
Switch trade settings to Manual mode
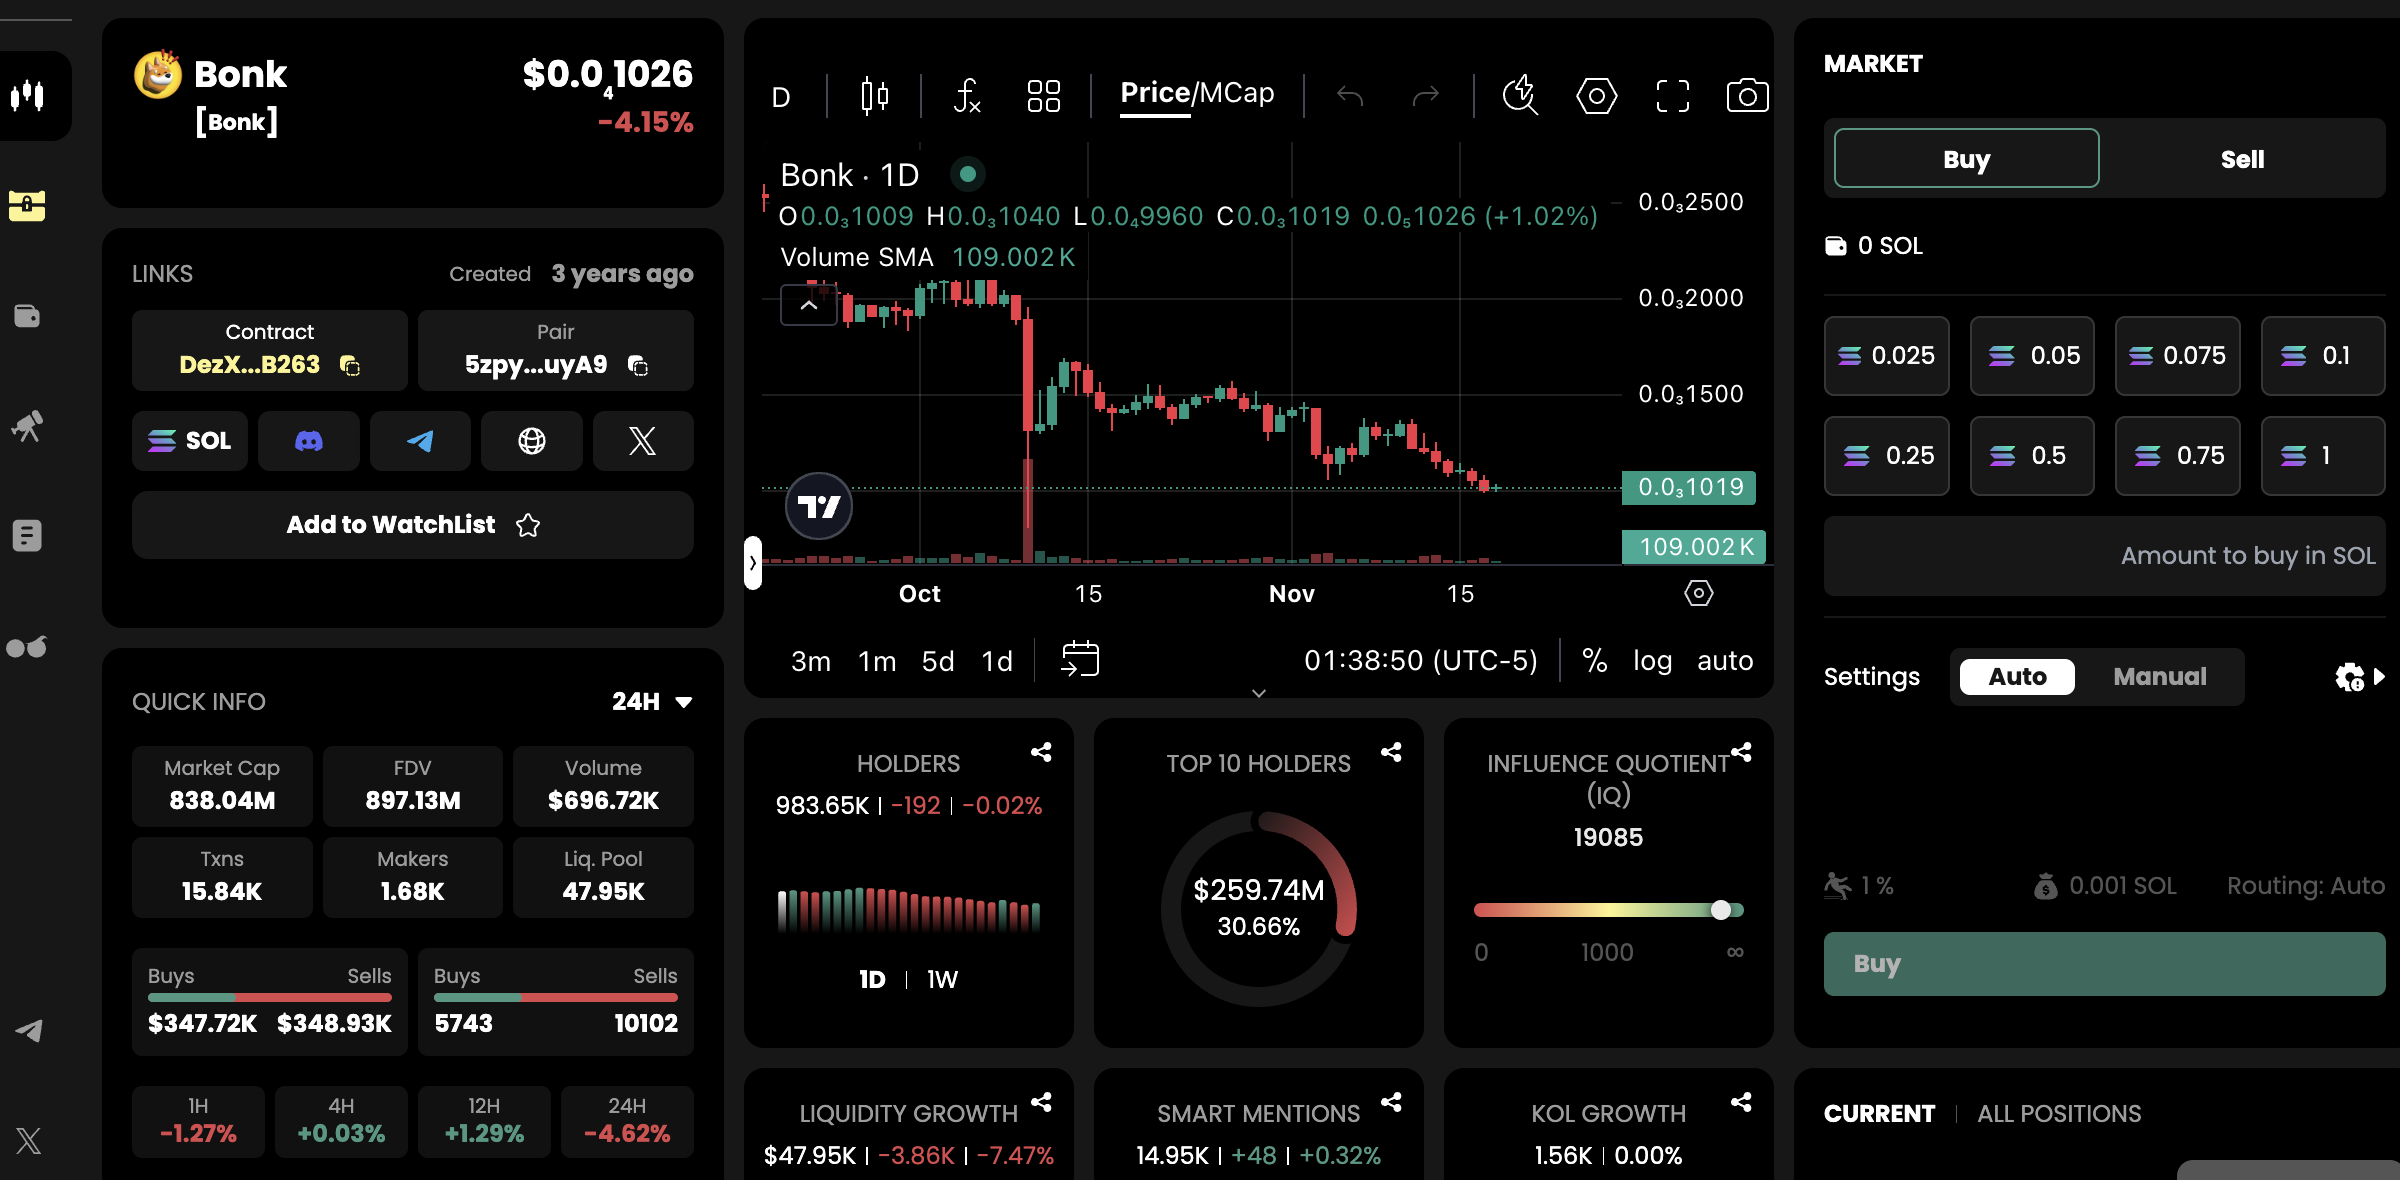point(2160,676)
